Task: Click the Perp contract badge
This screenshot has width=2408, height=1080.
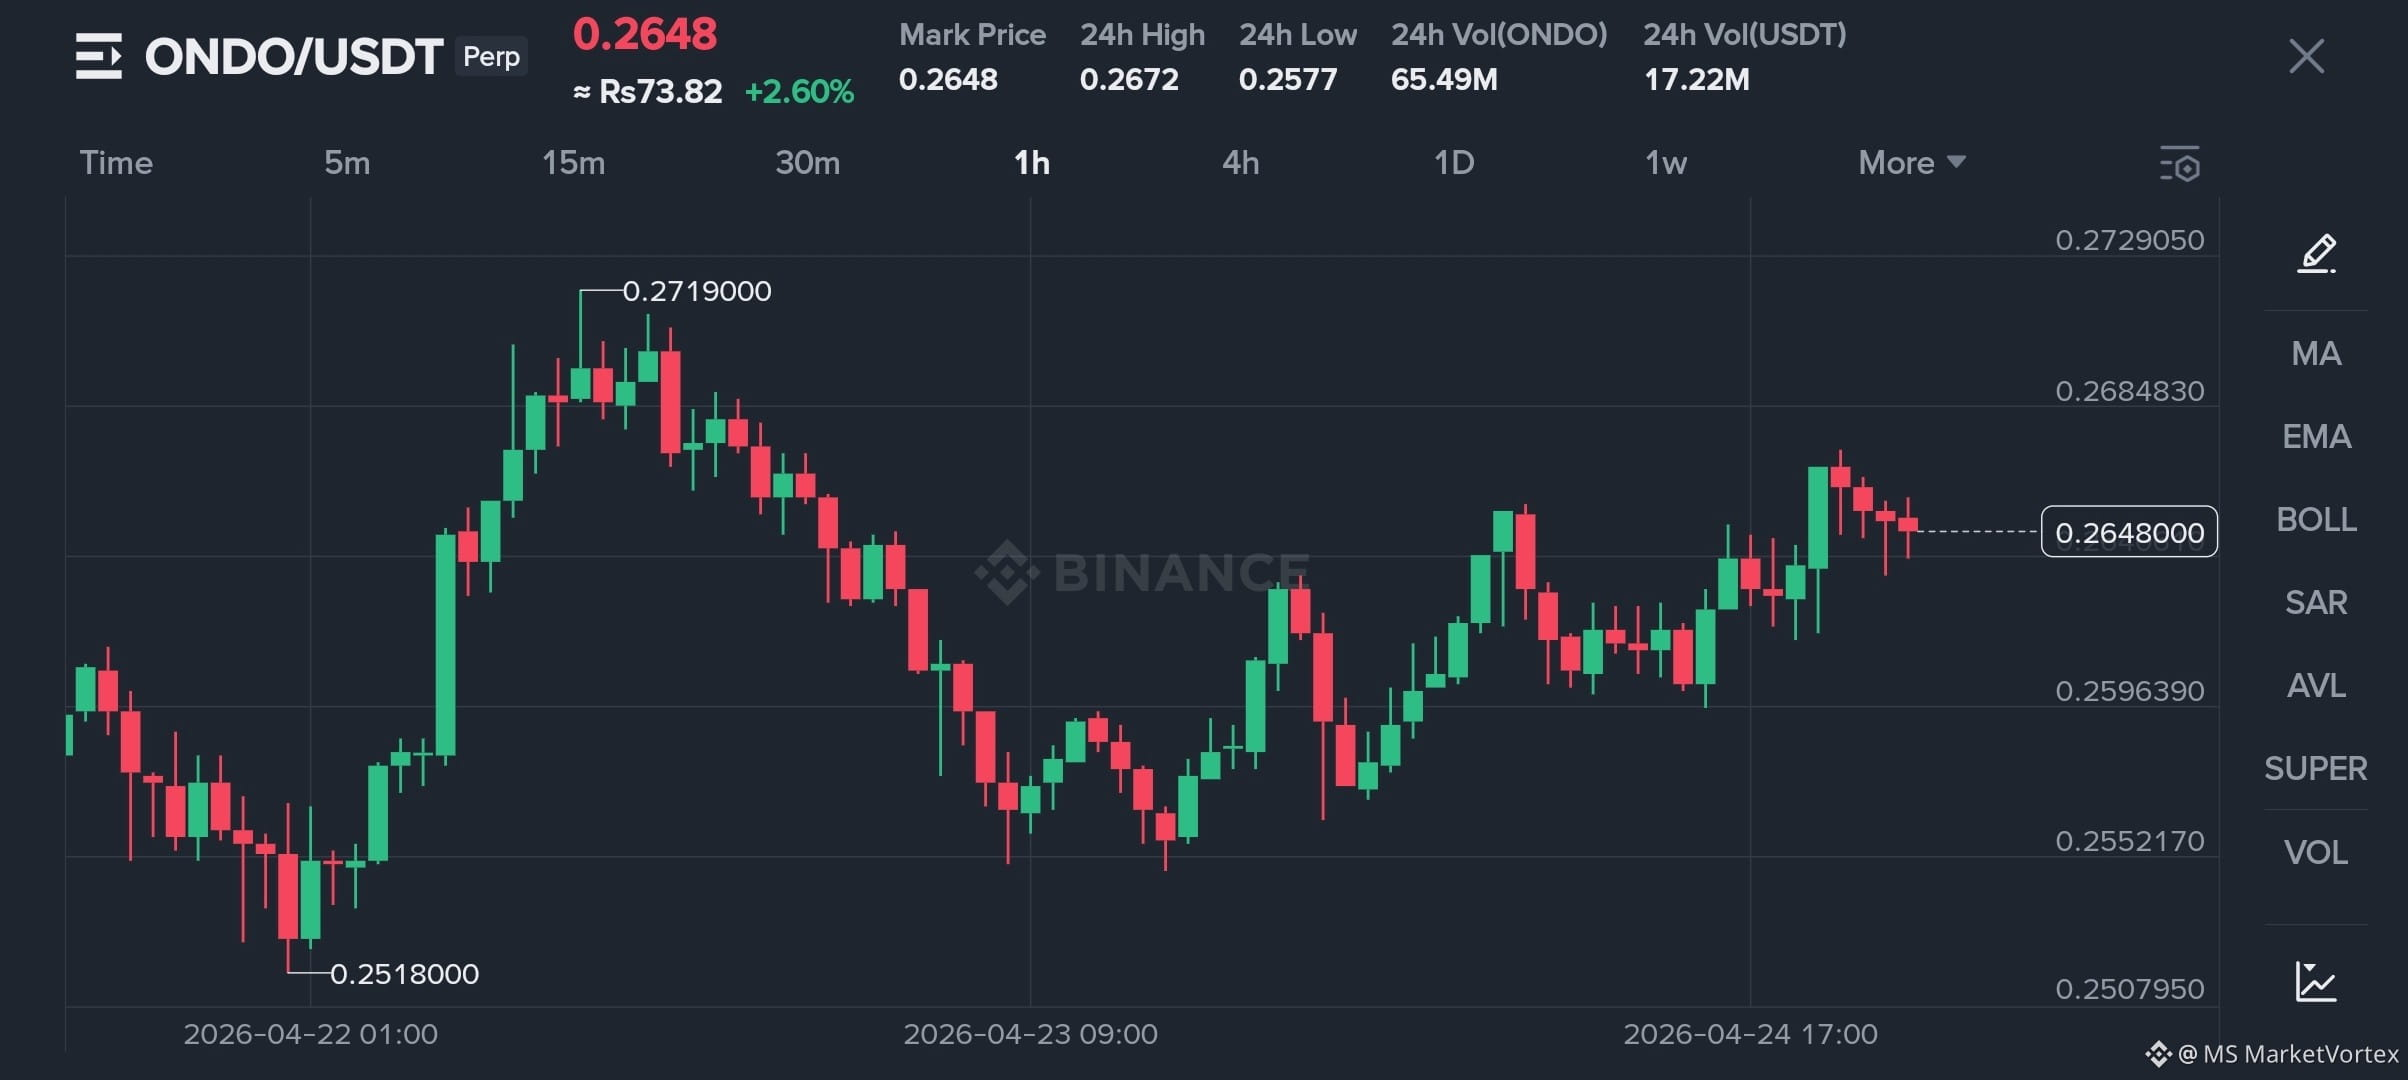Action: coord(491,56)
